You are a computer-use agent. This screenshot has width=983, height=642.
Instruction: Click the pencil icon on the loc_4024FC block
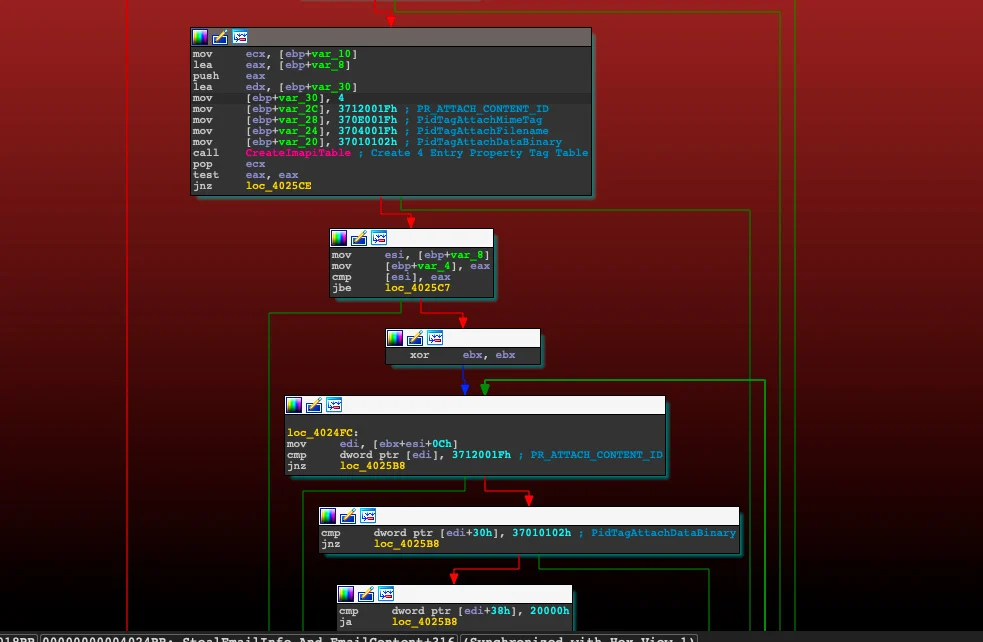click(x=314, y=405)
